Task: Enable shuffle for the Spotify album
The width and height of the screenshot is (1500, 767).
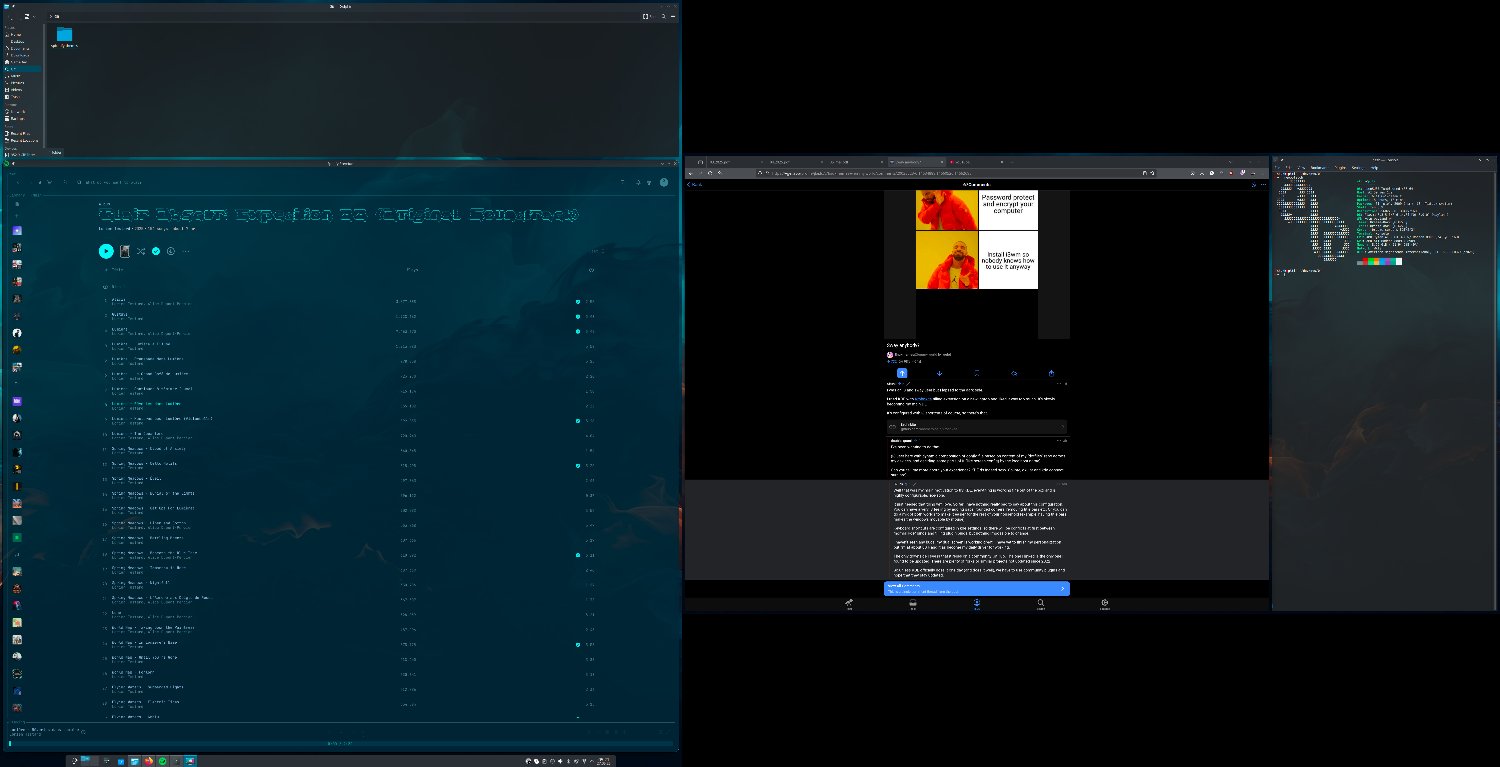Action: click(x=141, y=251)
